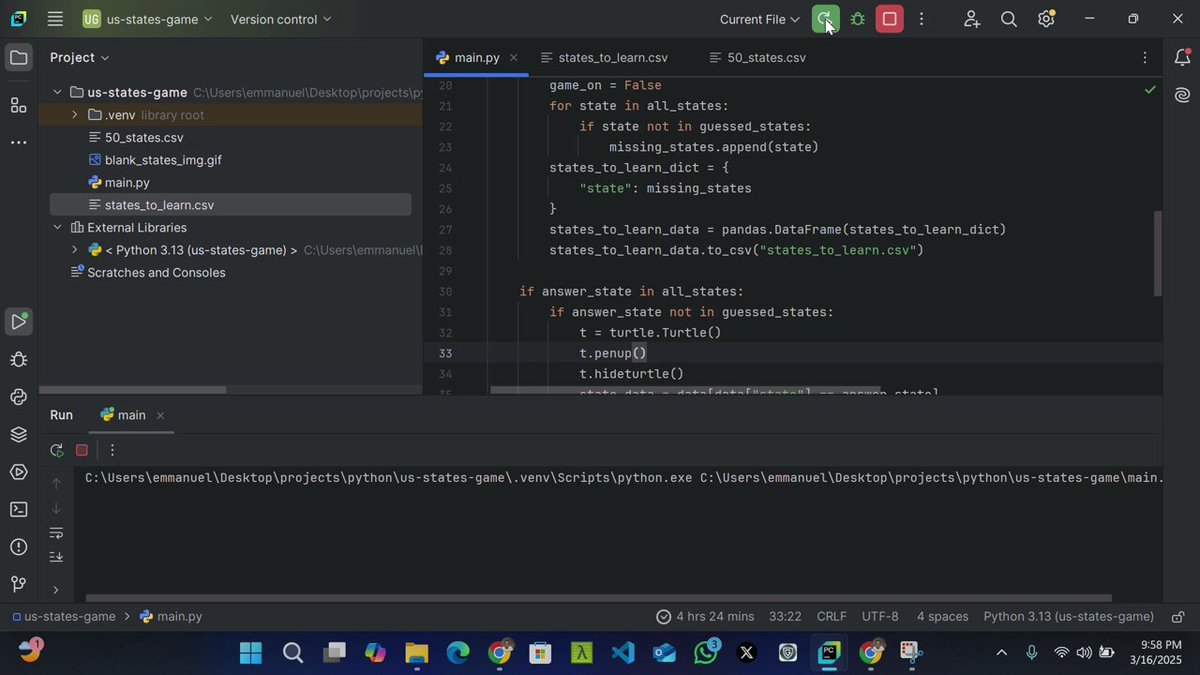This screenshot has width=1200, height=675.
Task: Open editor tabs more options menu
Action: [1145, 58]
